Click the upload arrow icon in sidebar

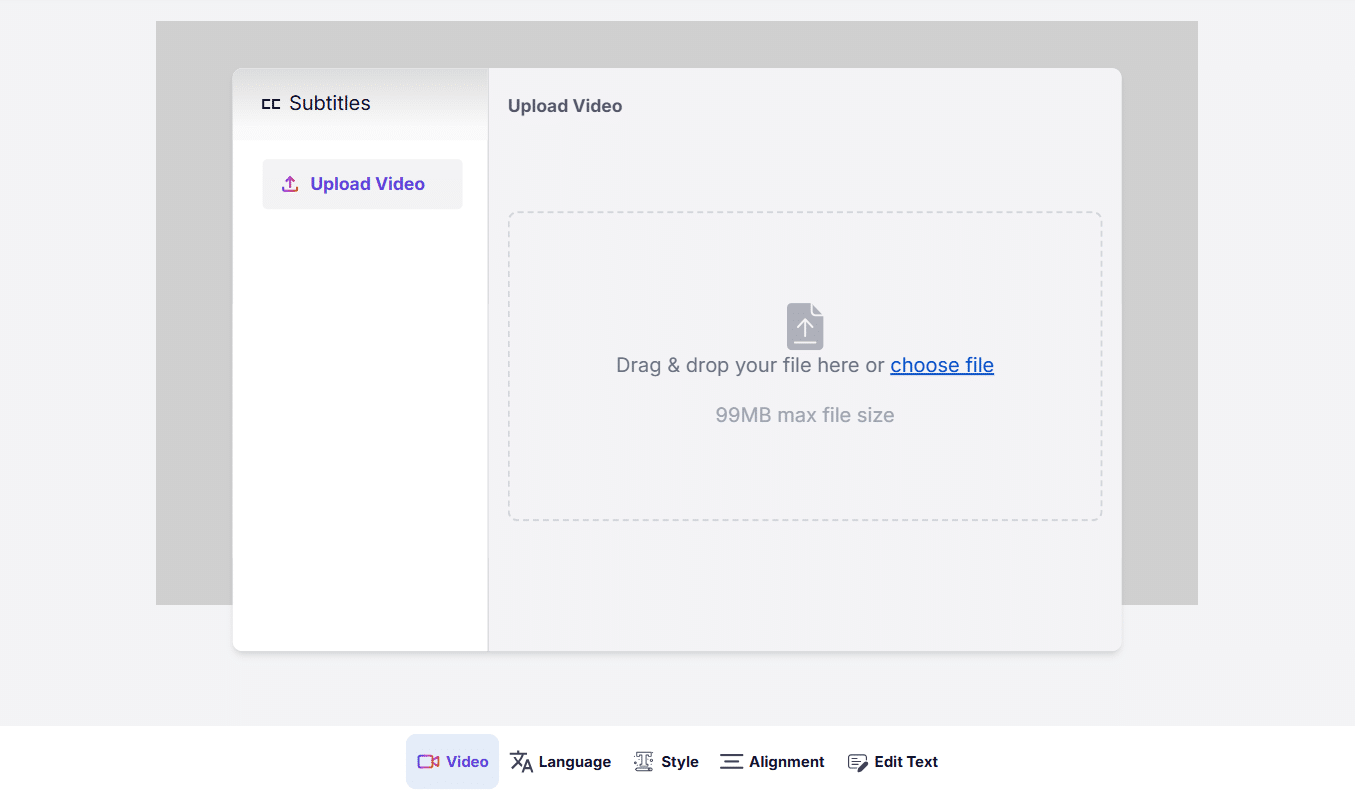pos(290,184)
